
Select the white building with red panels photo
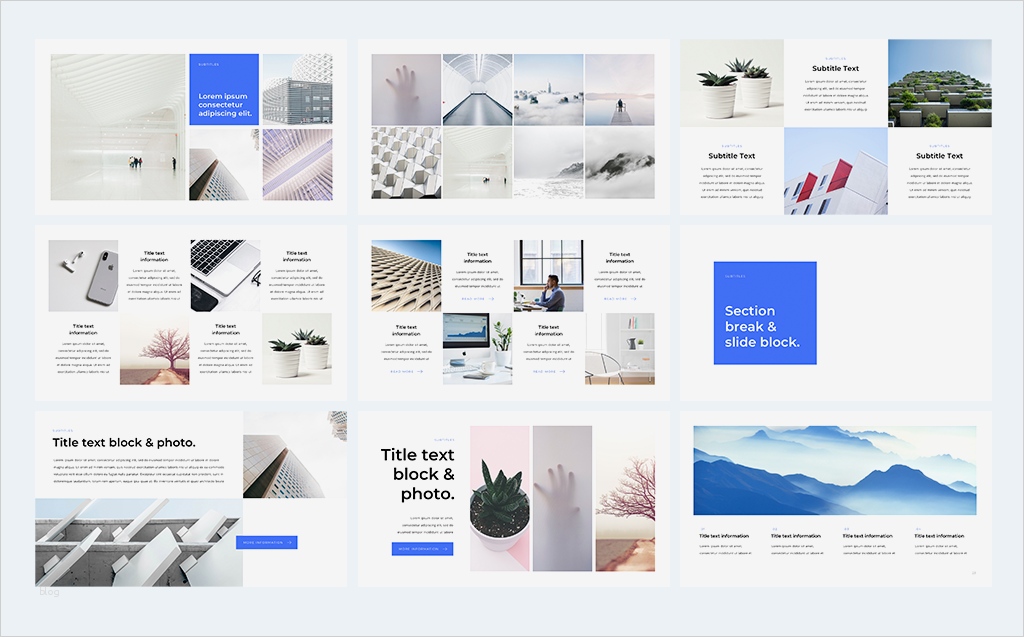pos(836,171)
